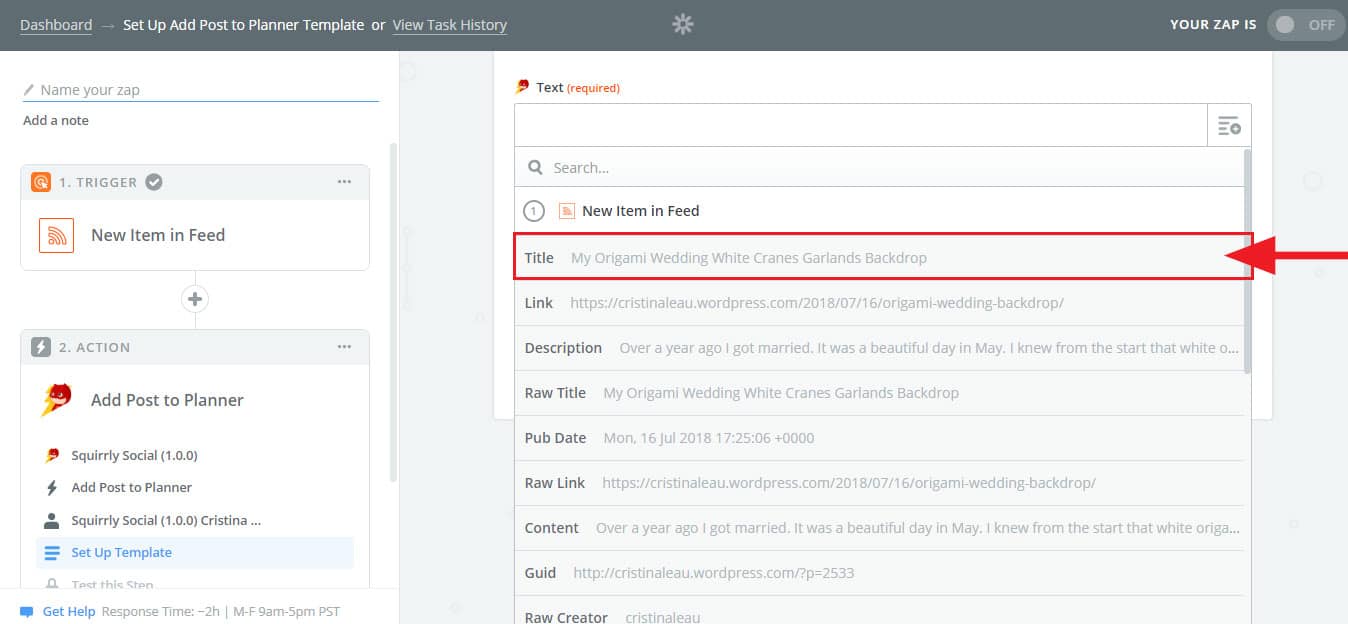
Task: Toggle the Your Zap Is OFF switch
Action: pos(1307,25)
